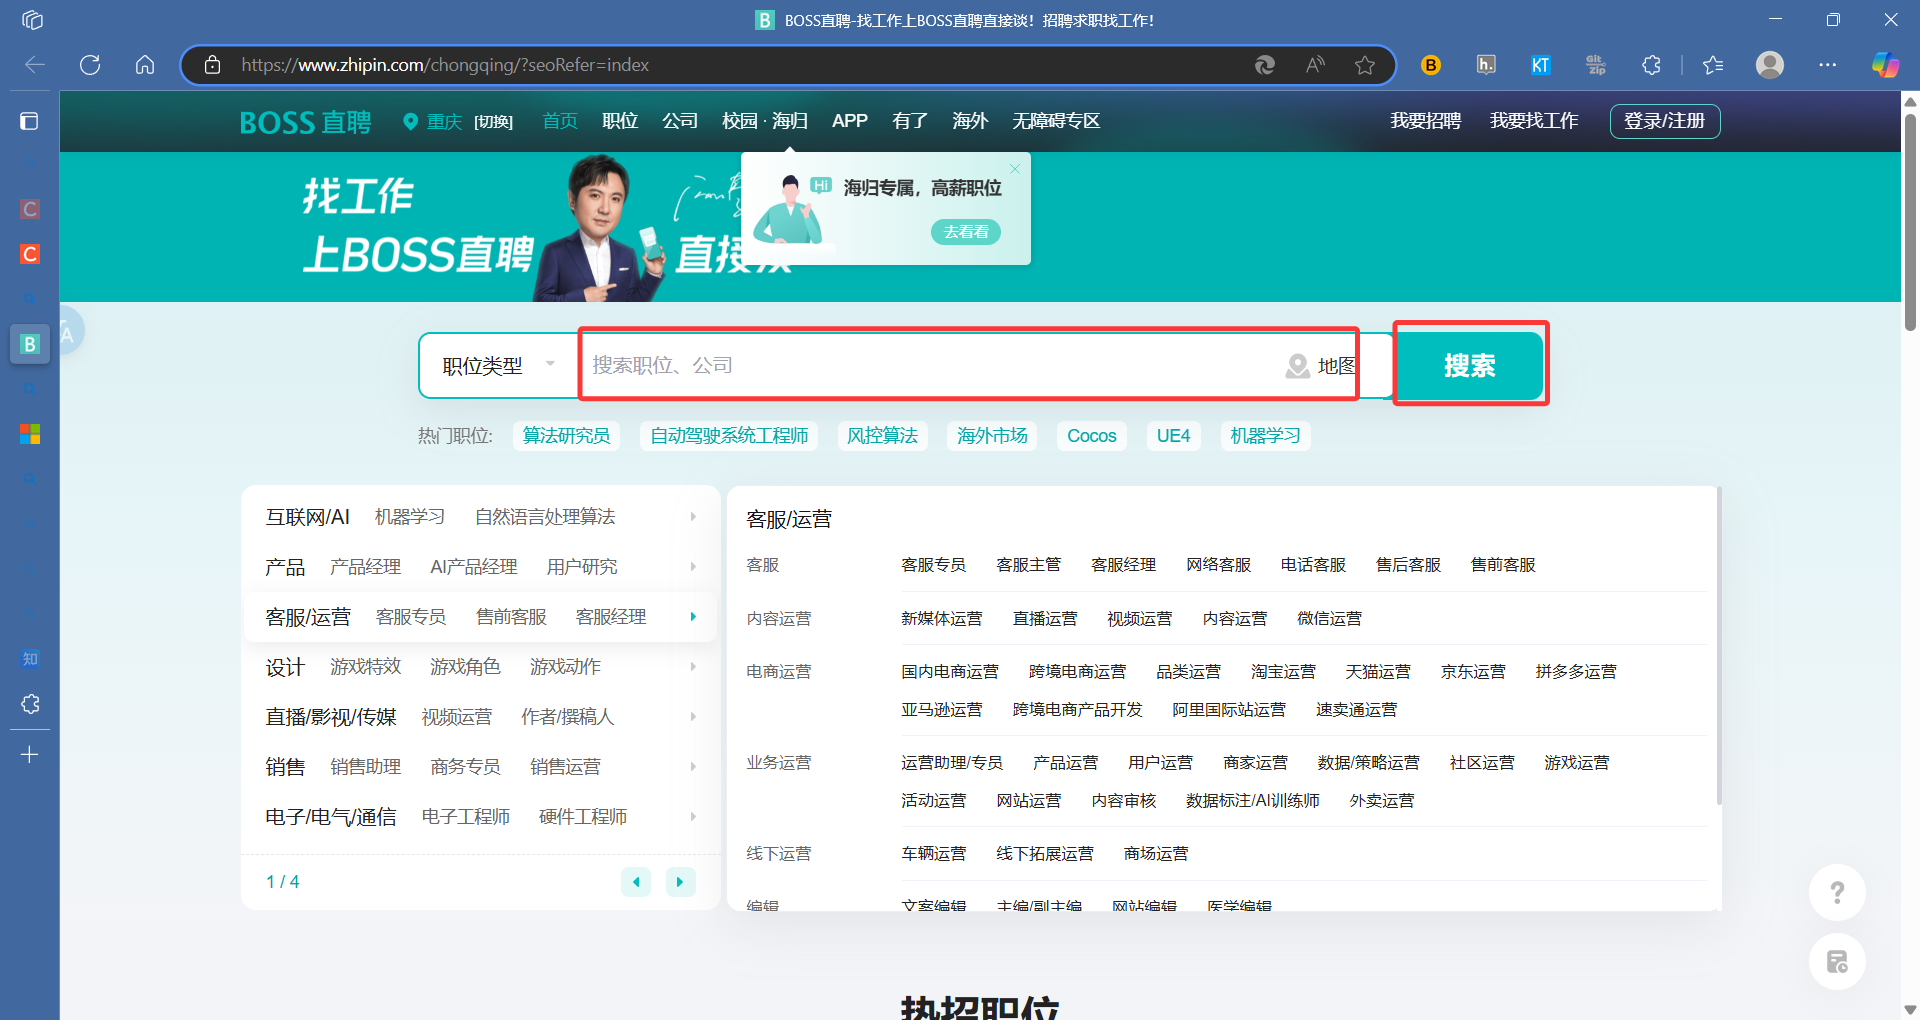Image resolution: width=1920 pixels, height=1020 pixels.
Task: Expand 直播/影视/传媒 category arrow
Action: [693, 717]
